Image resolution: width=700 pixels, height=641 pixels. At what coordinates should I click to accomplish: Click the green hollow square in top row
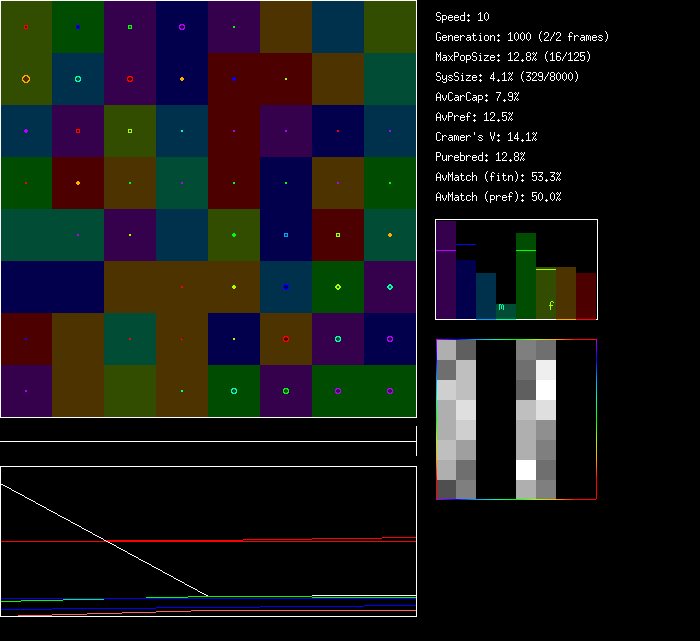click(x=130, y=27)
